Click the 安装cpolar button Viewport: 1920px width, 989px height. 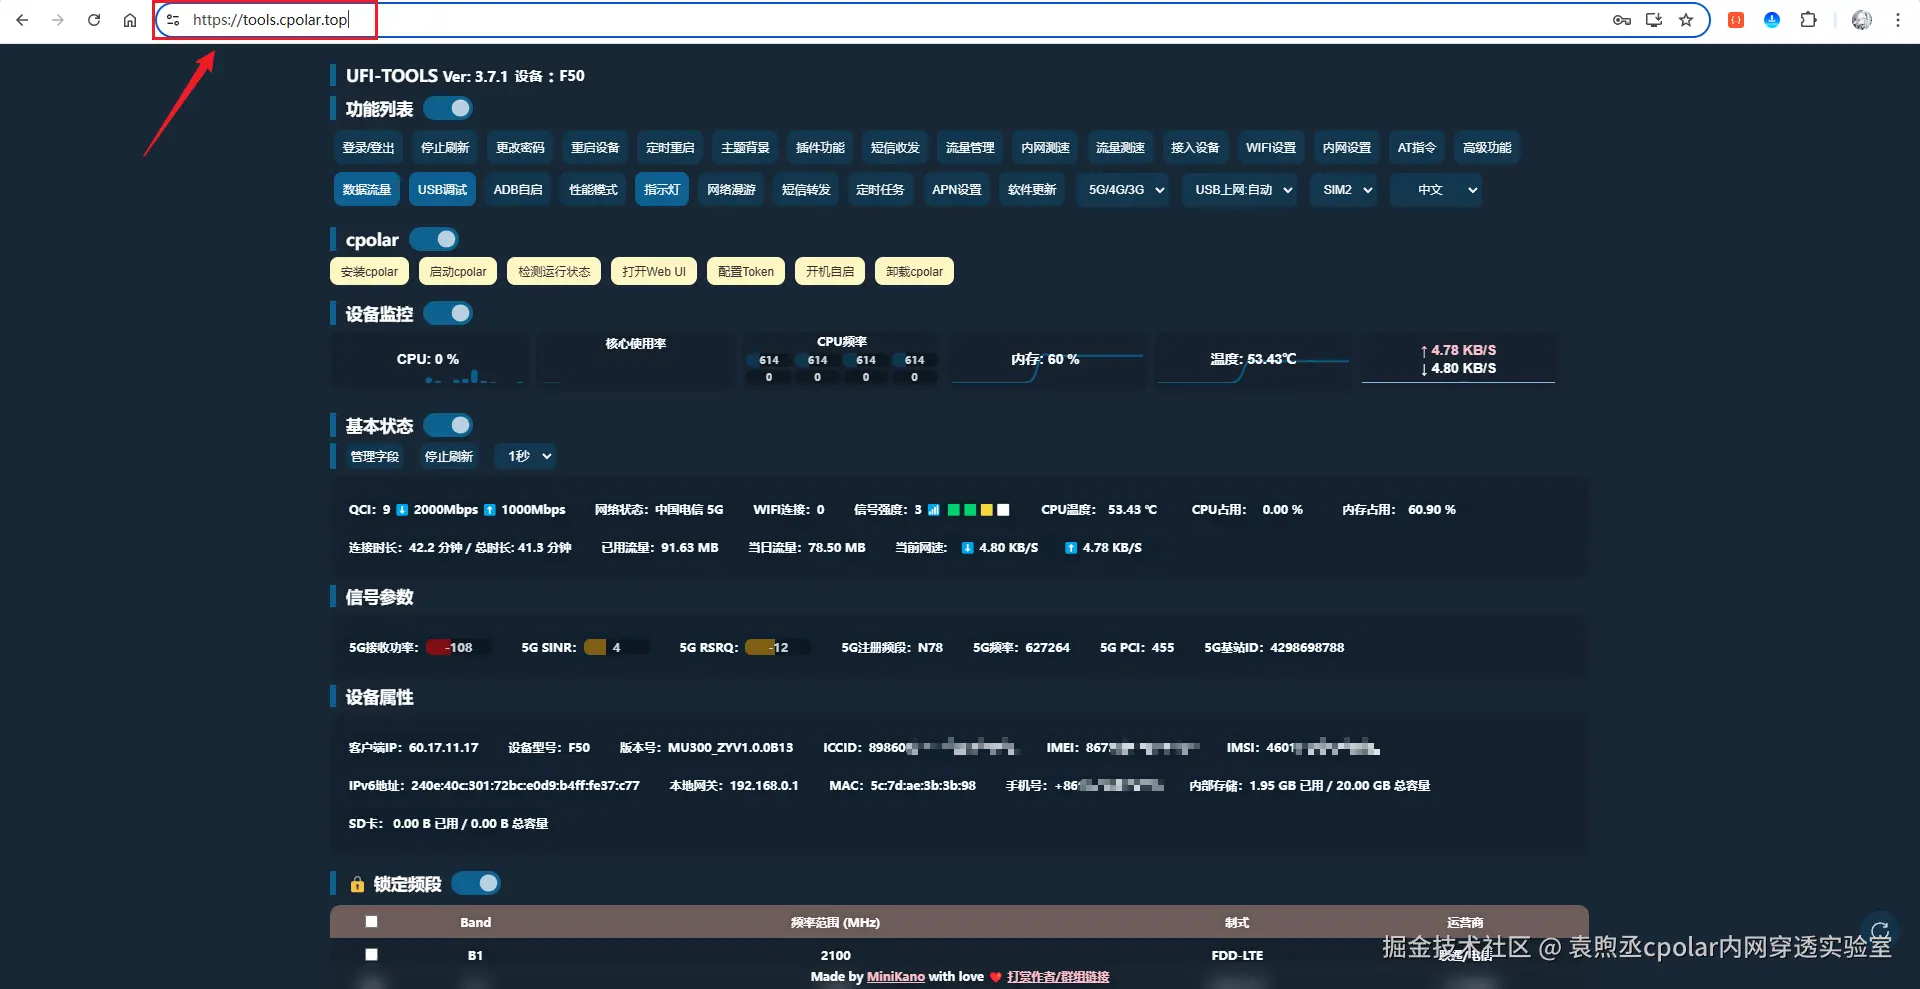point(369,272)
